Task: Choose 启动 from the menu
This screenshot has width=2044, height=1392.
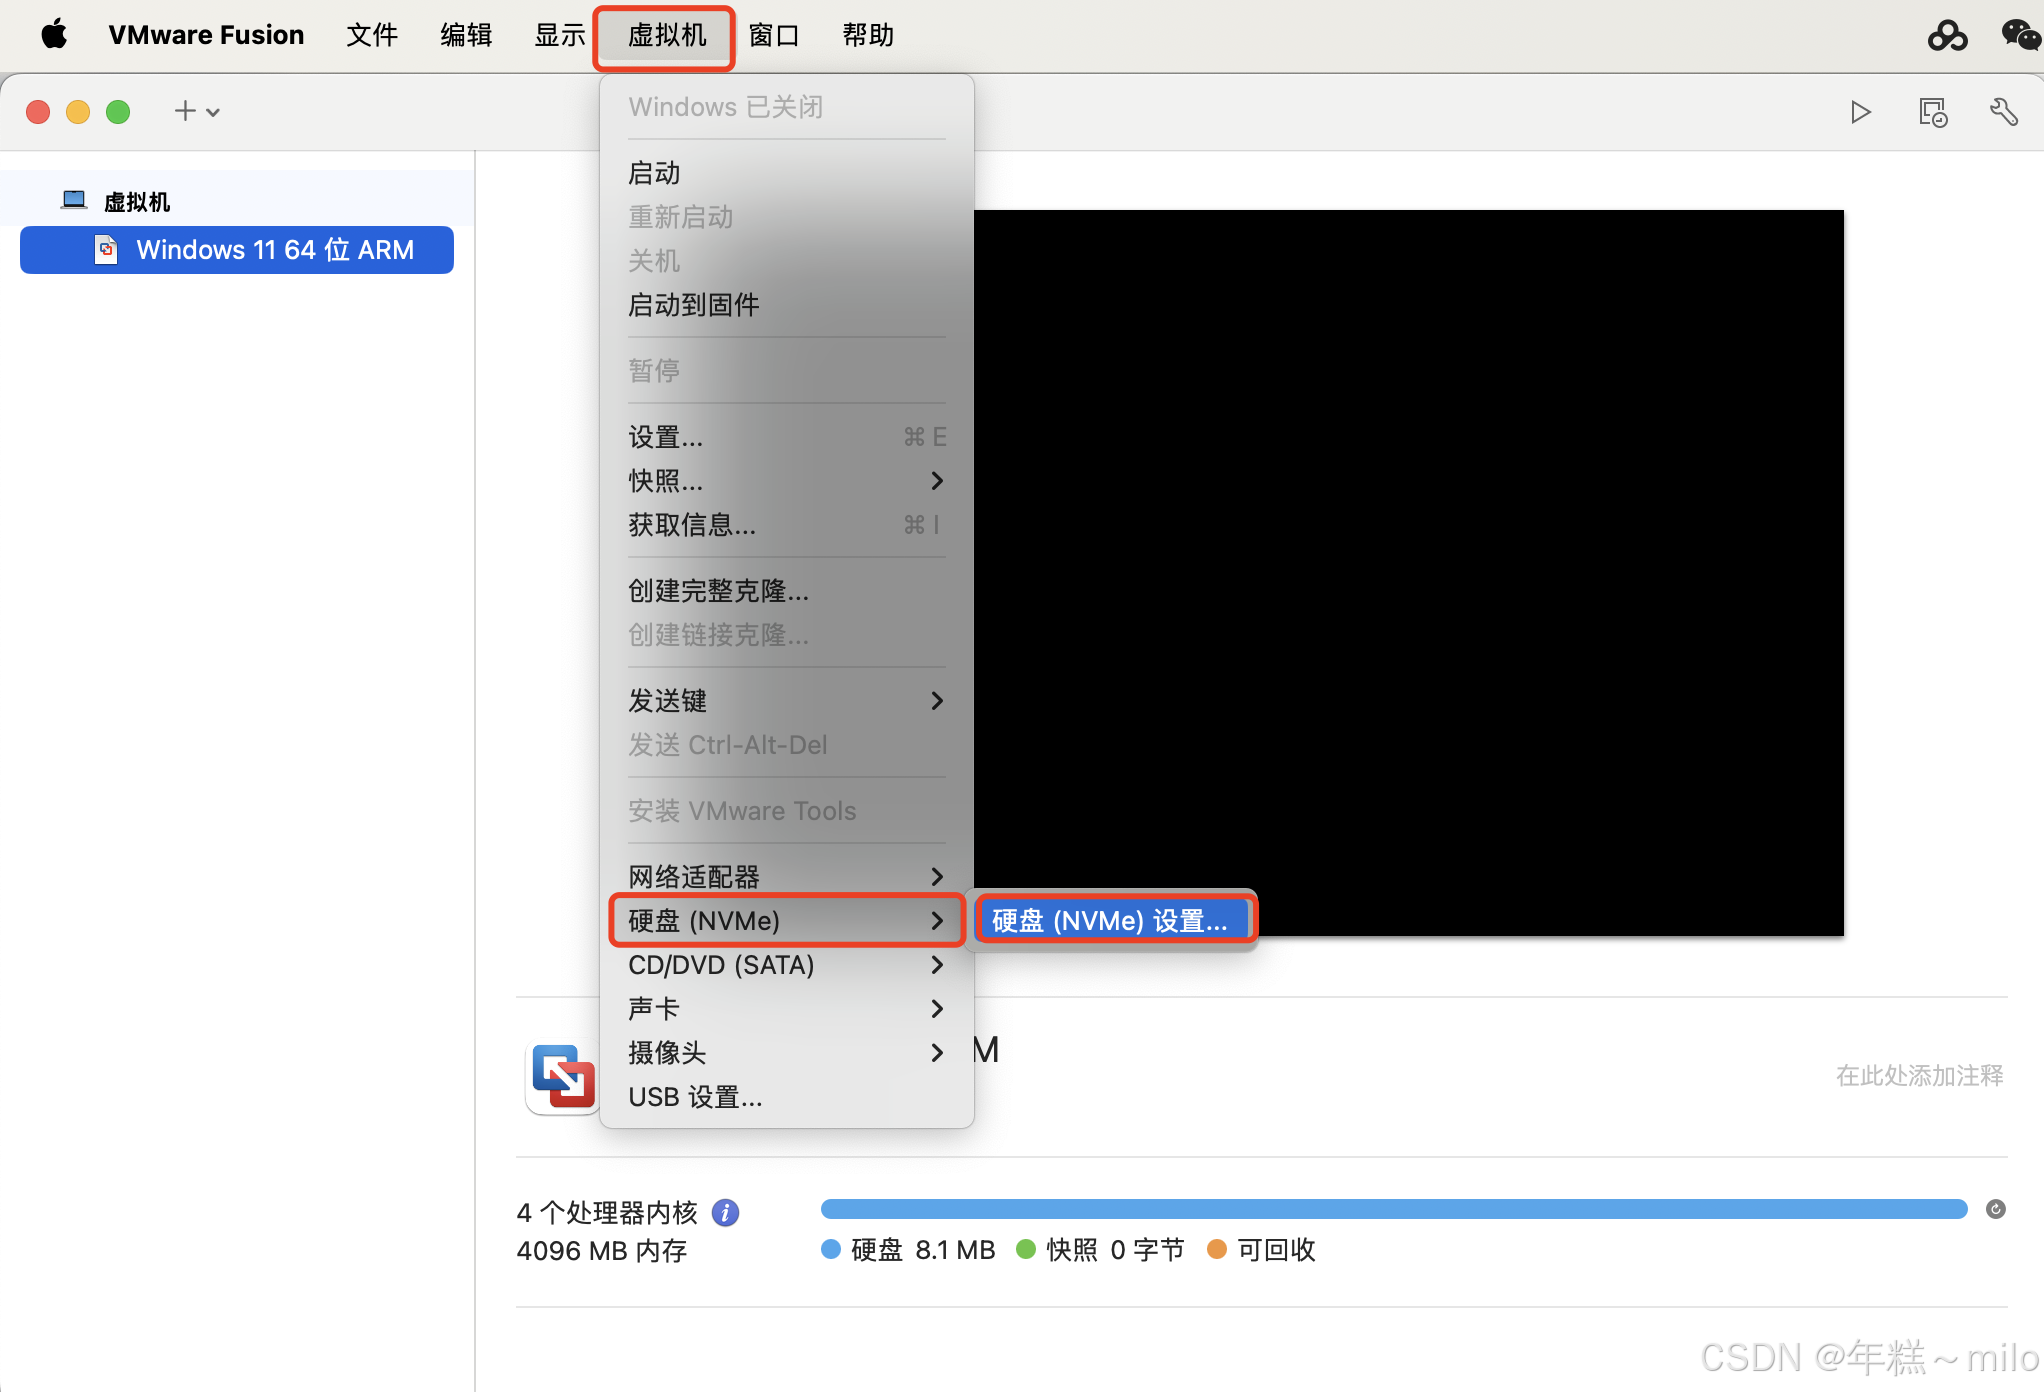Action: coord(654,173)
